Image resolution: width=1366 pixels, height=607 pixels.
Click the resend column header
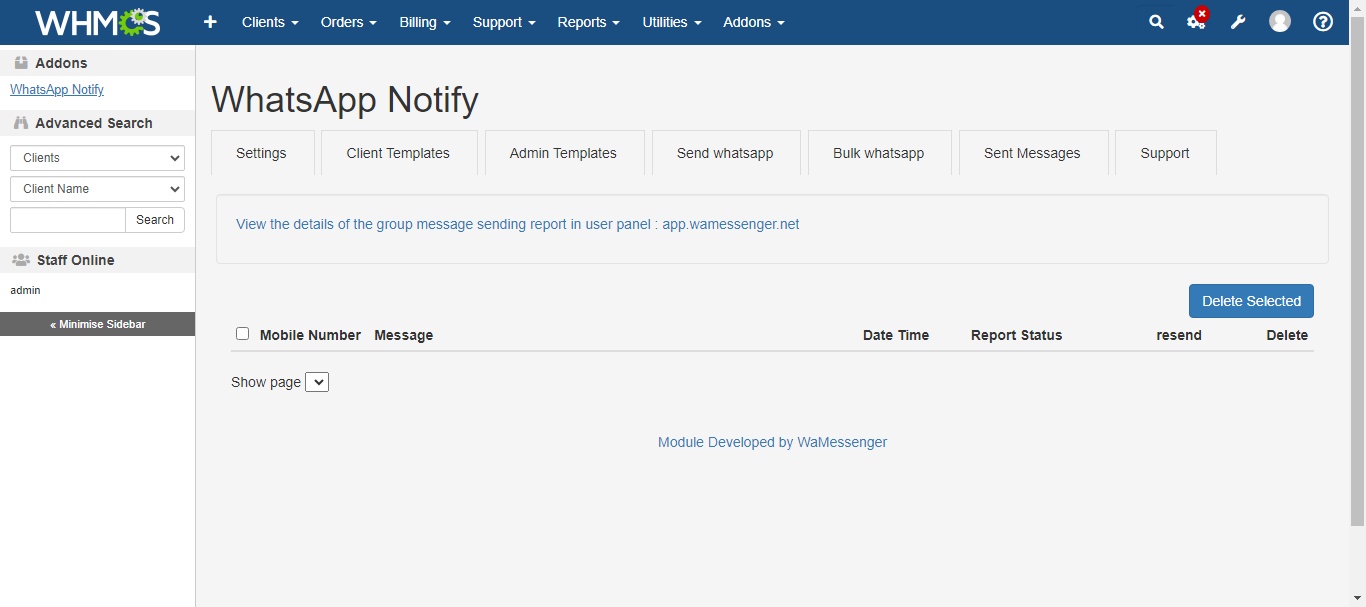click(1179, 335)
